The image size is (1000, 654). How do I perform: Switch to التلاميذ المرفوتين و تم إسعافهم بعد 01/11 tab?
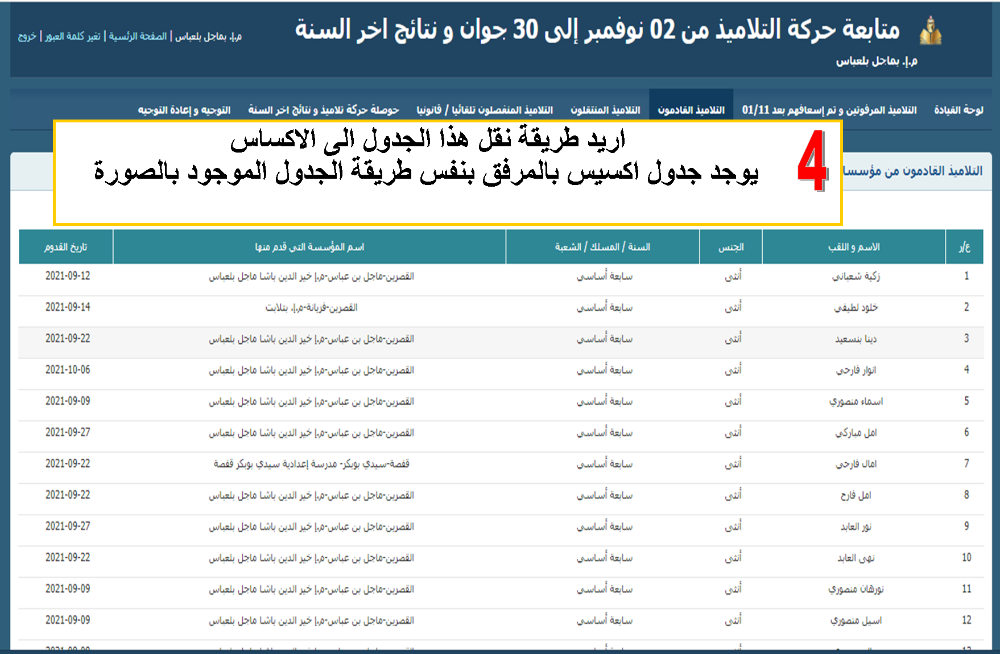[829, 110]
